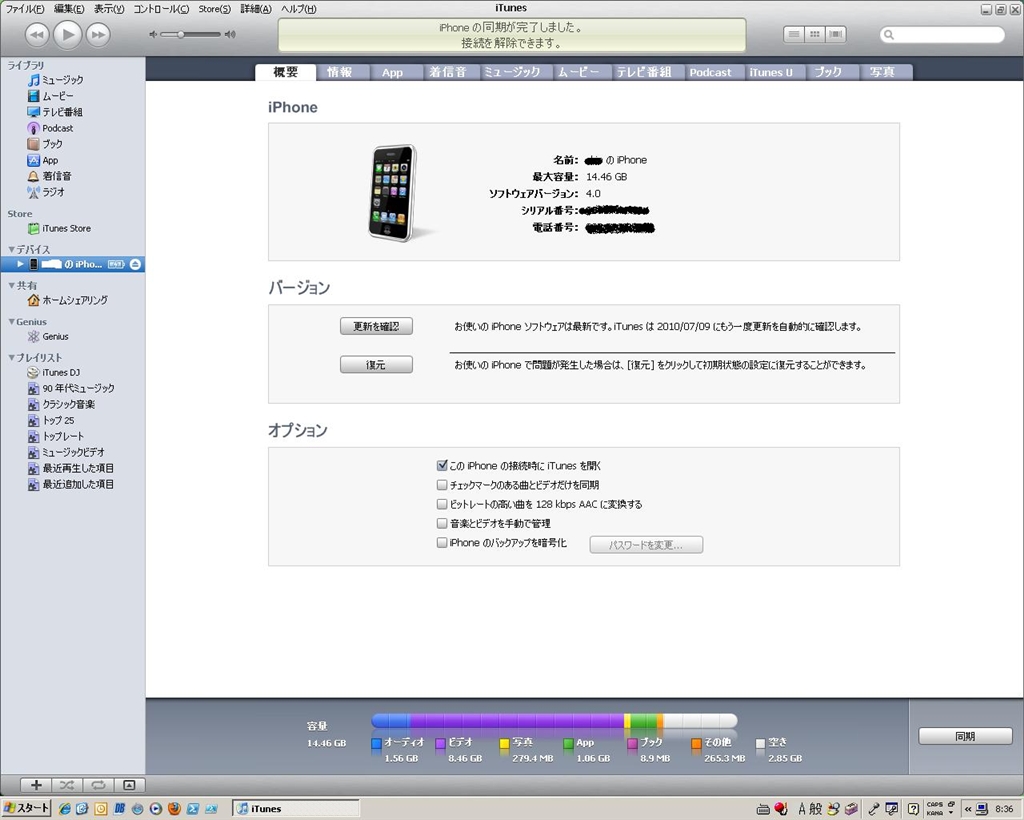Open ホームシェアリング in sidebar
1024x820 pixels.
[68, 300]
